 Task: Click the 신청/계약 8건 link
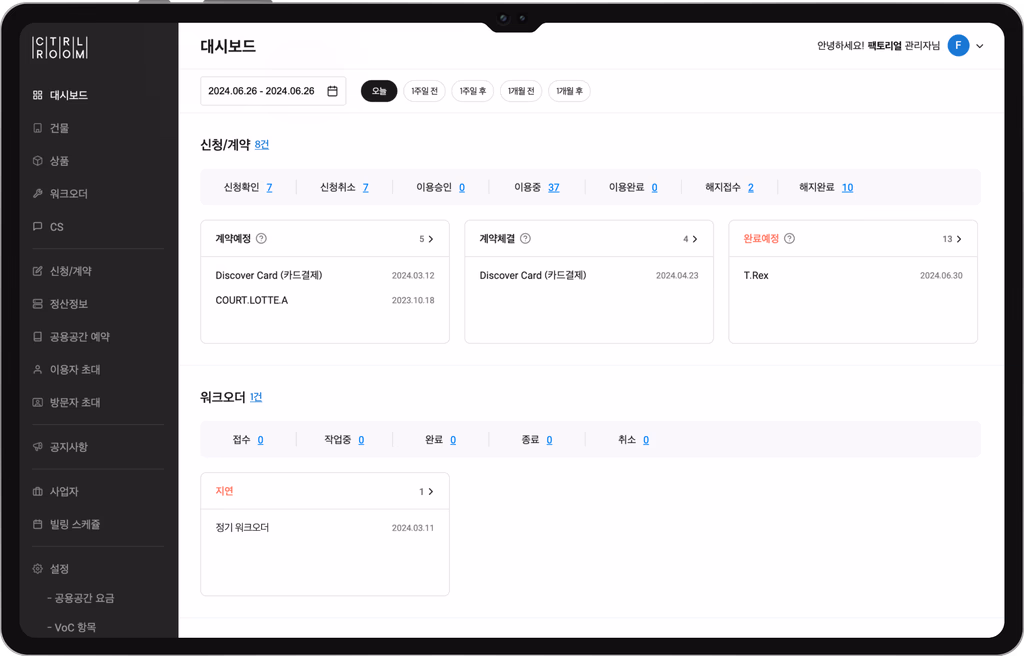click(x=262, y=144)
